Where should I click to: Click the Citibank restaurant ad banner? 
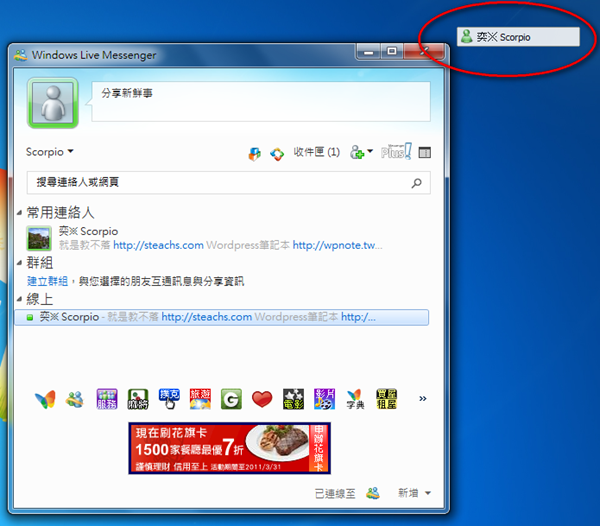click(x=230, y=448)
